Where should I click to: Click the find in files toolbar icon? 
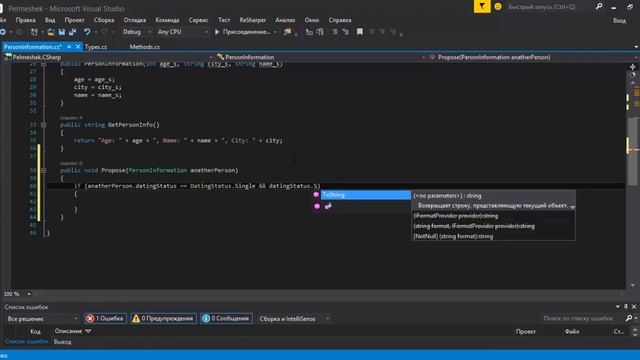point(288,32)
